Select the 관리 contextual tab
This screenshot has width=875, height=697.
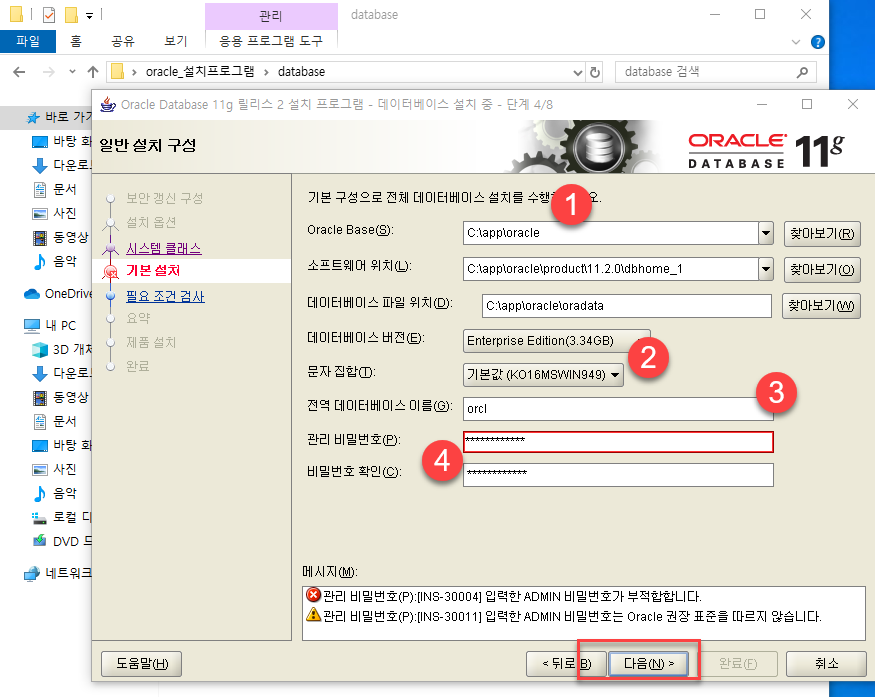click(x=271, y=16)
